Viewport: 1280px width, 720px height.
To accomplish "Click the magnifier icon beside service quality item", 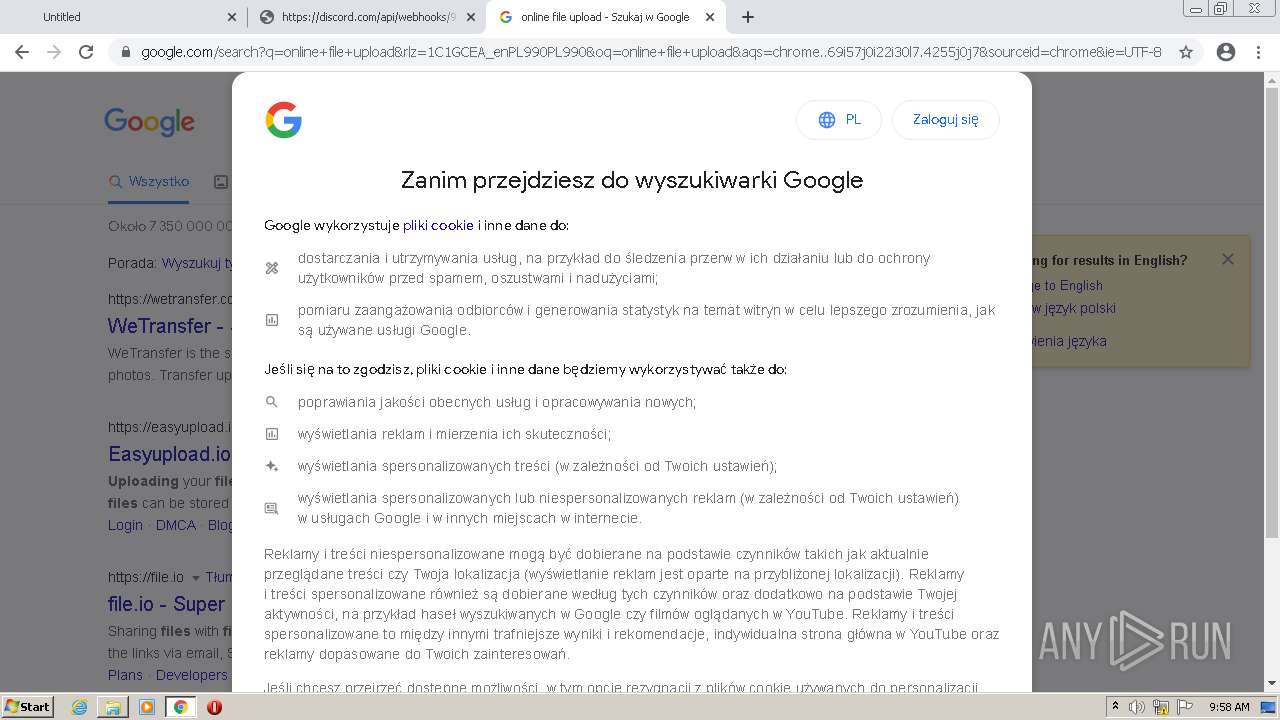I will click(x=271, y=402).
